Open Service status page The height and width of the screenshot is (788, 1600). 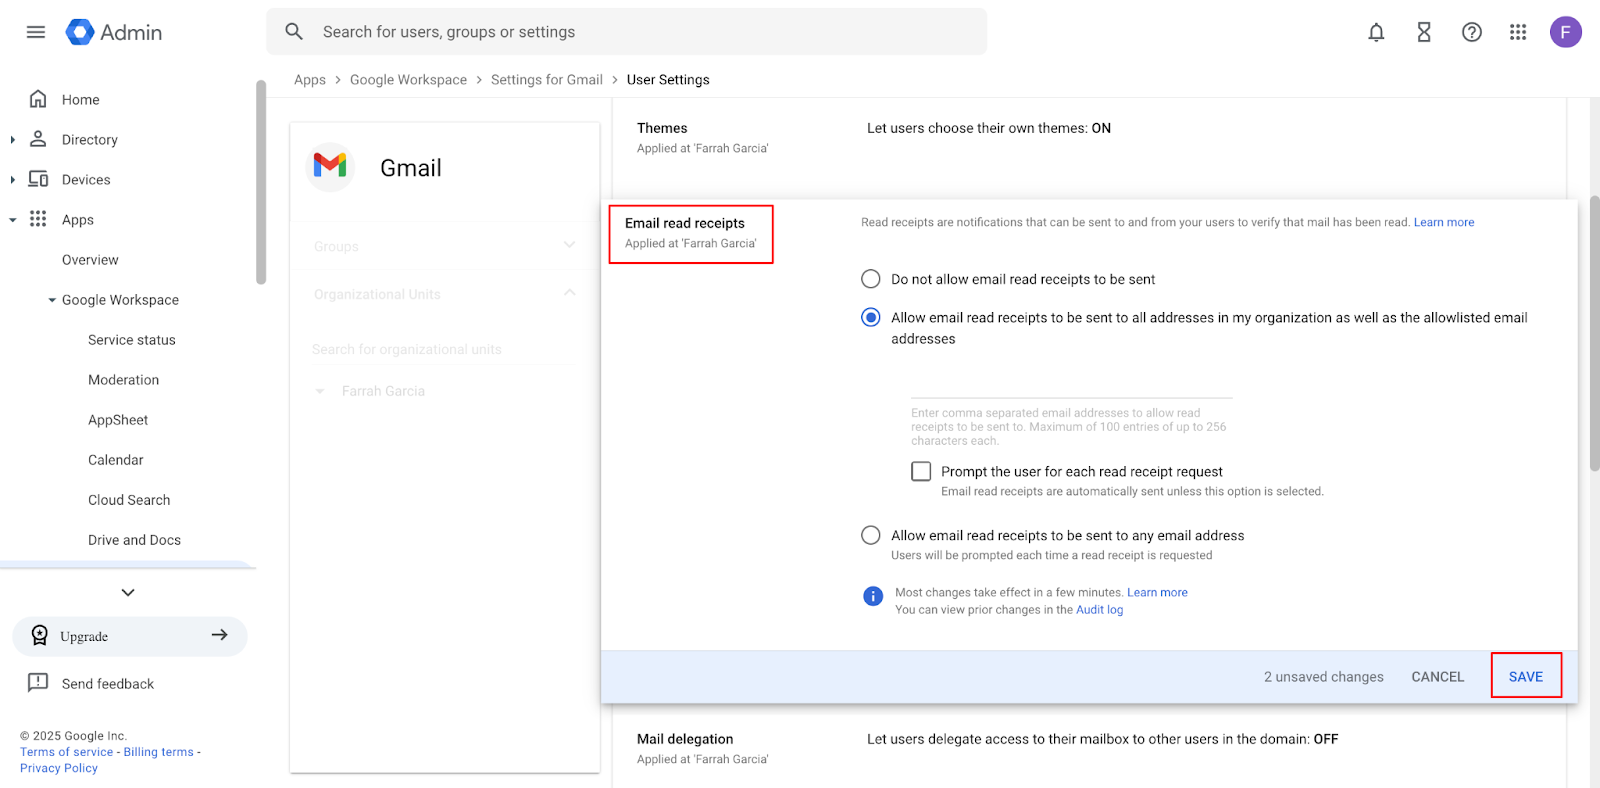[x=132, y=339]
